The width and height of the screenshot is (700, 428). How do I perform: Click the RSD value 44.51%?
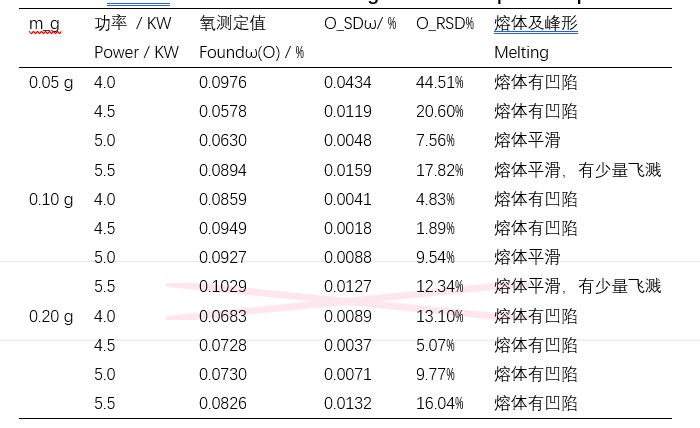click(439, 83)
